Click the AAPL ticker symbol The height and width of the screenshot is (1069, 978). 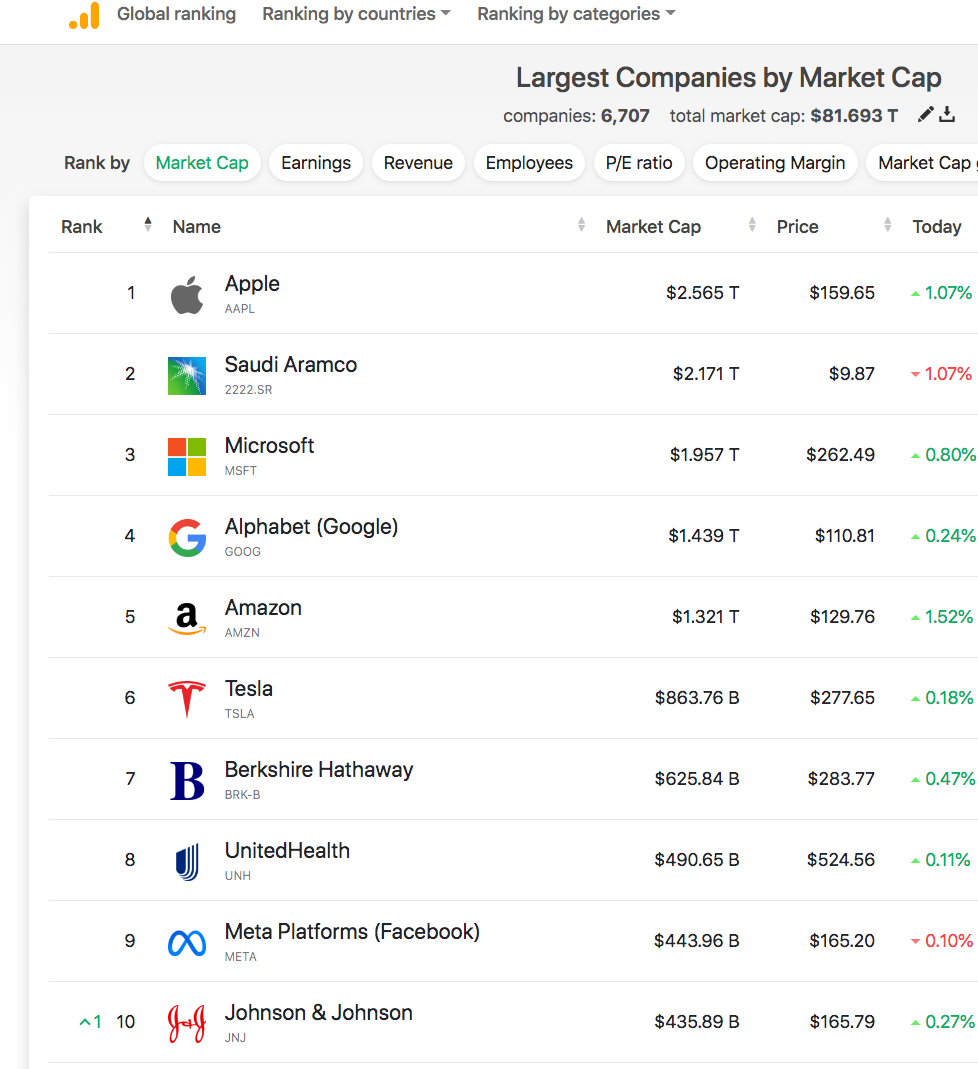[x=240, y=309]
